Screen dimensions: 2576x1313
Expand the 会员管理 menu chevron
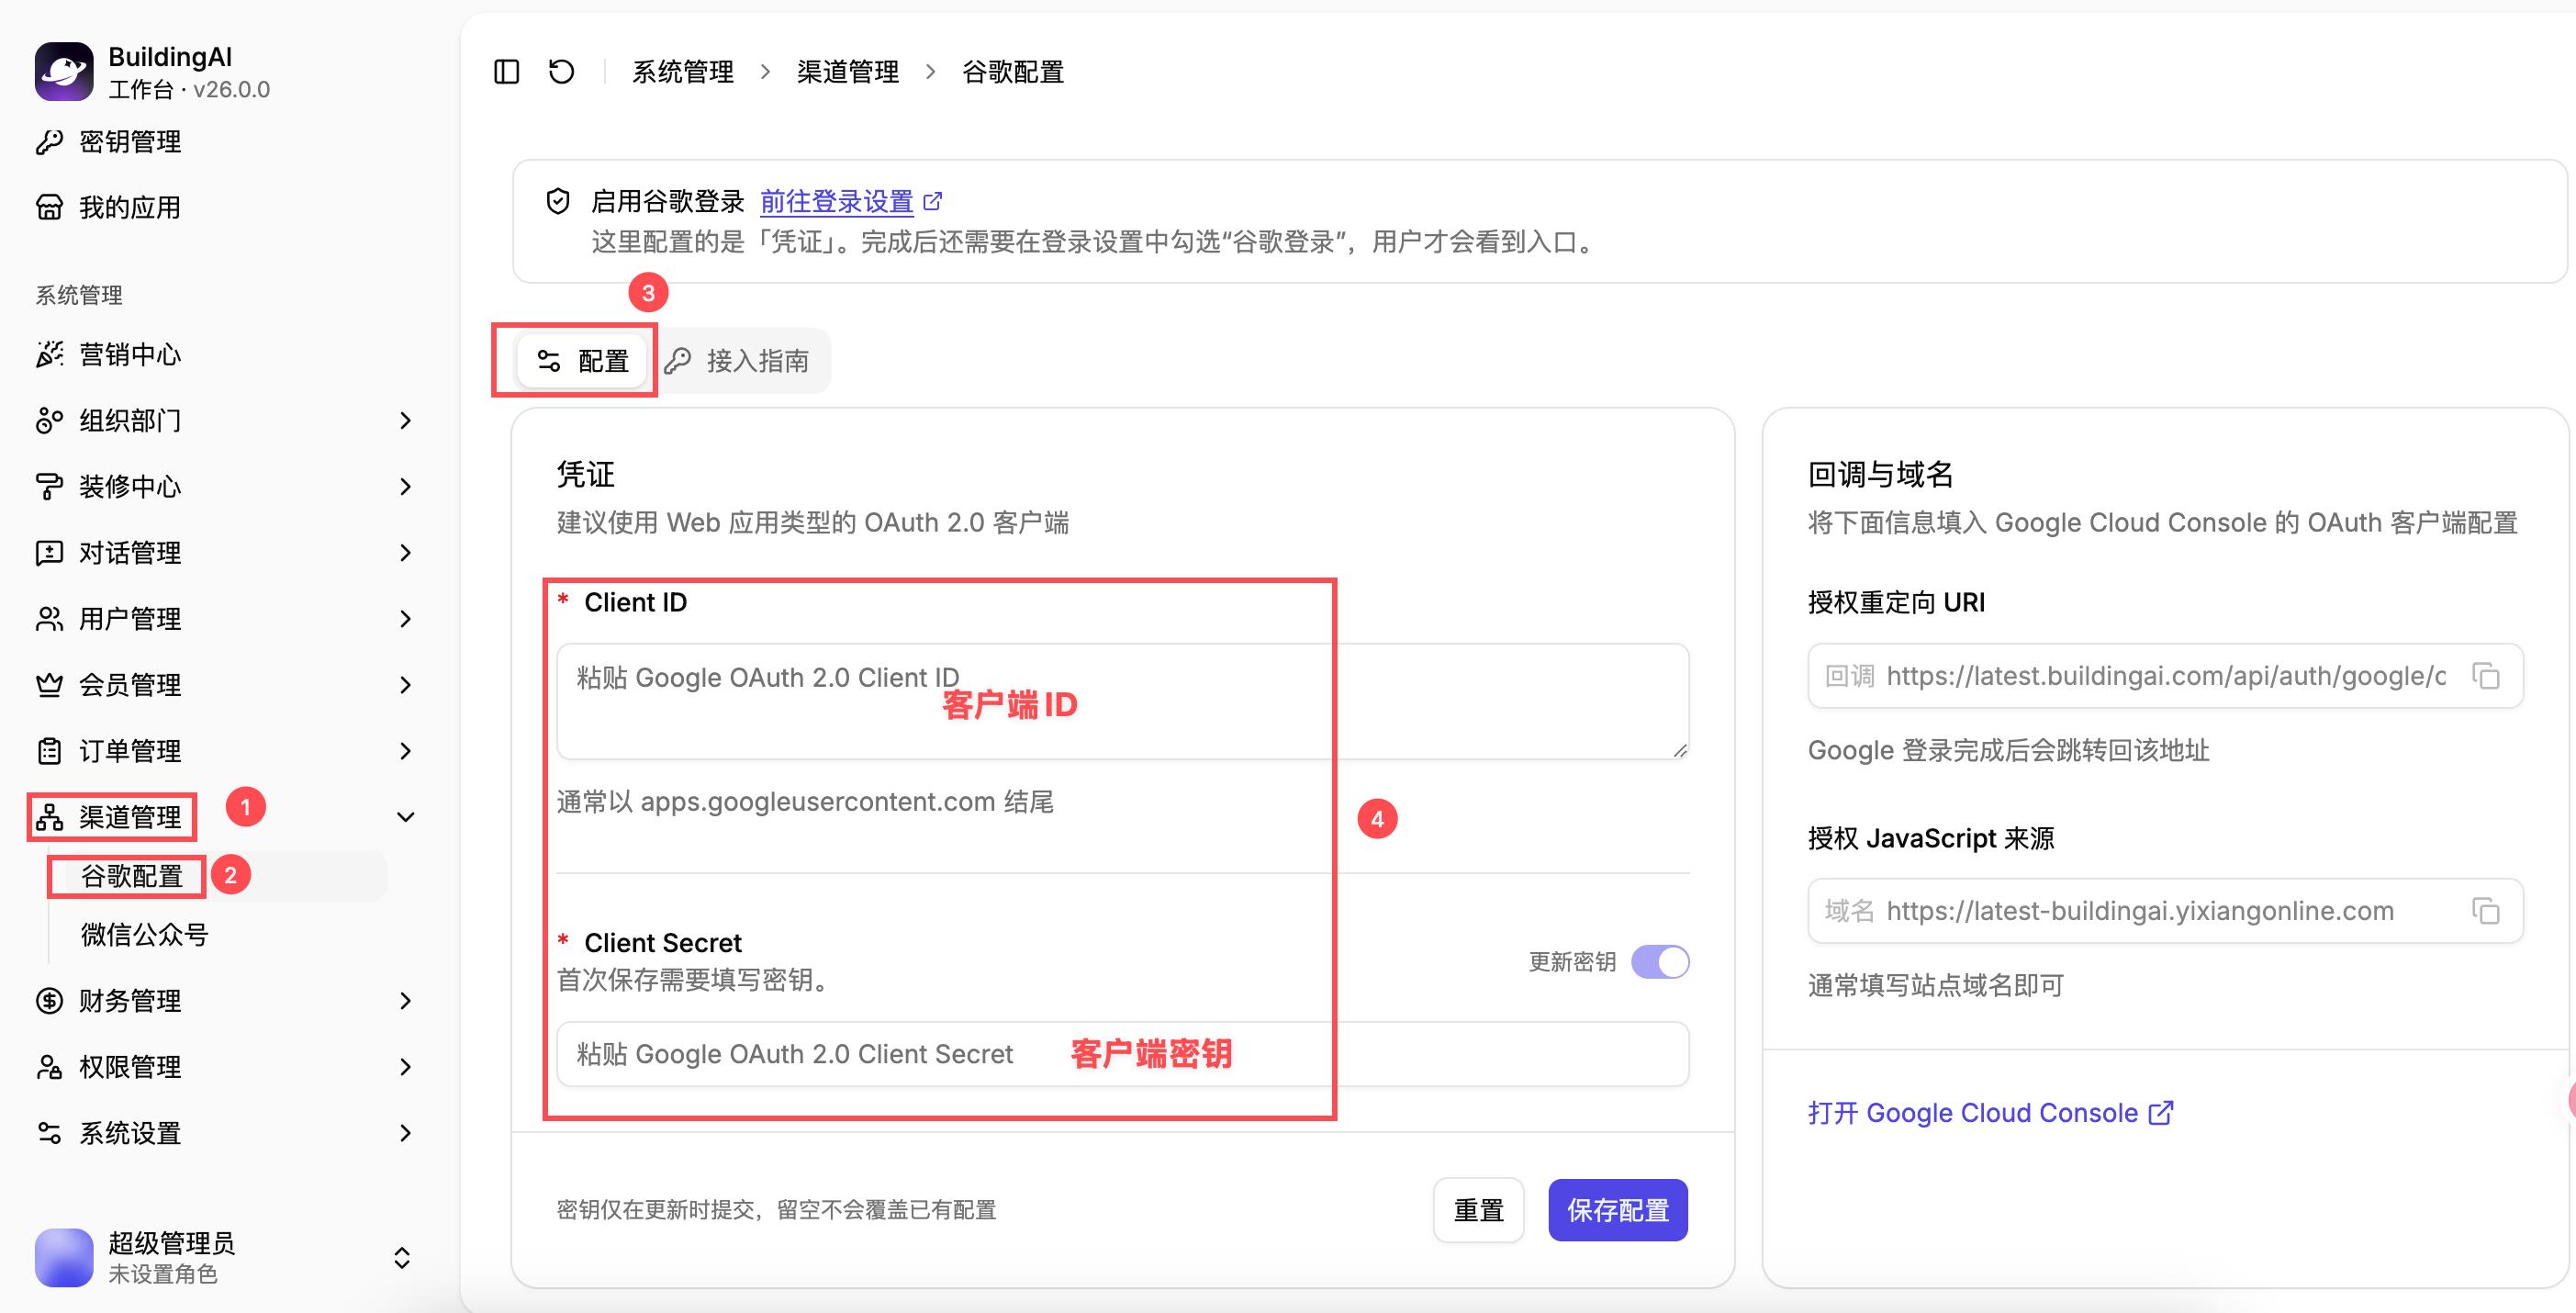coord(405,685)
